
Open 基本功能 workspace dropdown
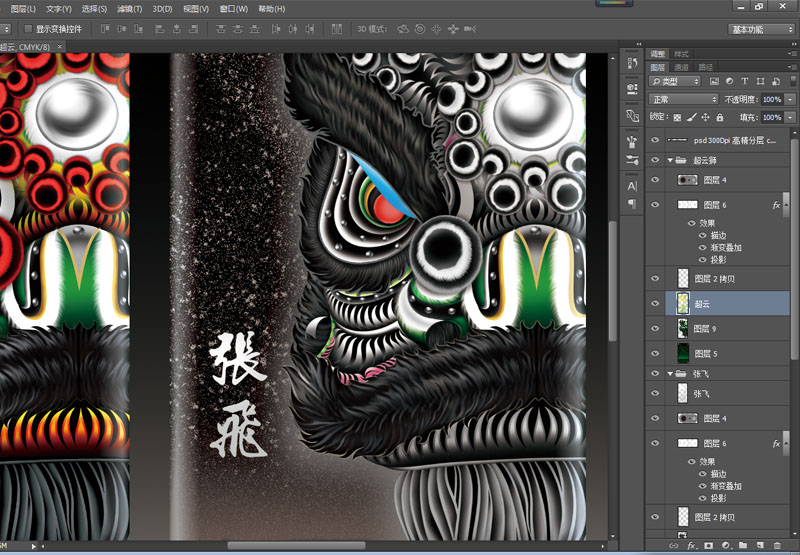(x=761, y=29)
